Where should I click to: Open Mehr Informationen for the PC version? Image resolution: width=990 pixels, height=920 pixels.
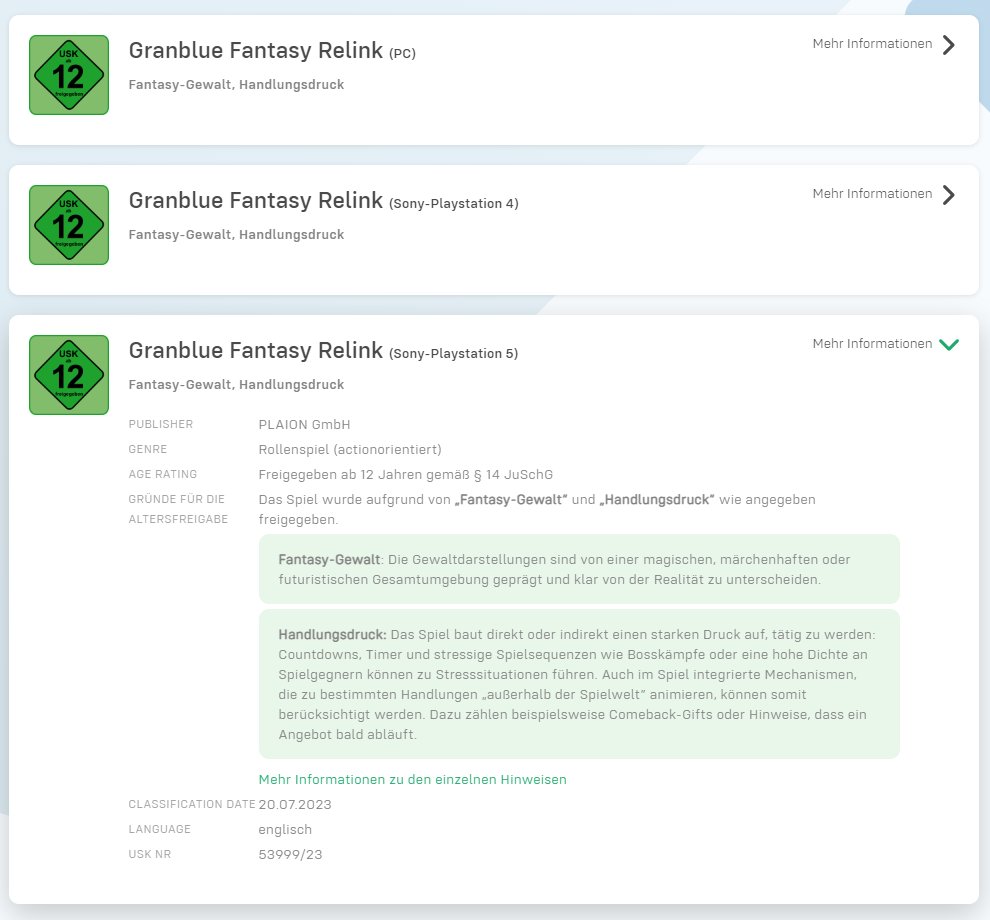pos(872,44)
